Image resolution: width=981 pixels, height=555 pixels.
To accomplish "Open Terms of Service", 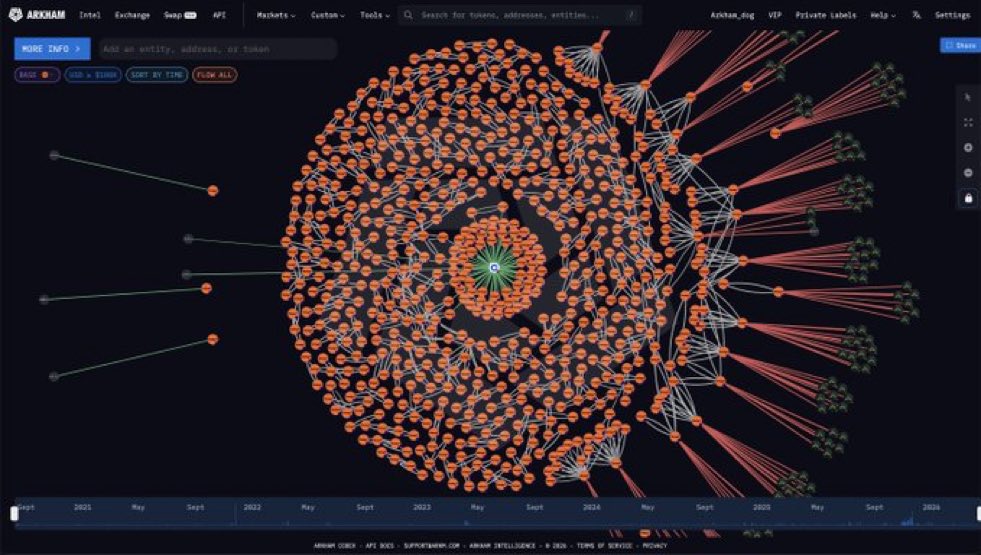I will click(604, 546).
